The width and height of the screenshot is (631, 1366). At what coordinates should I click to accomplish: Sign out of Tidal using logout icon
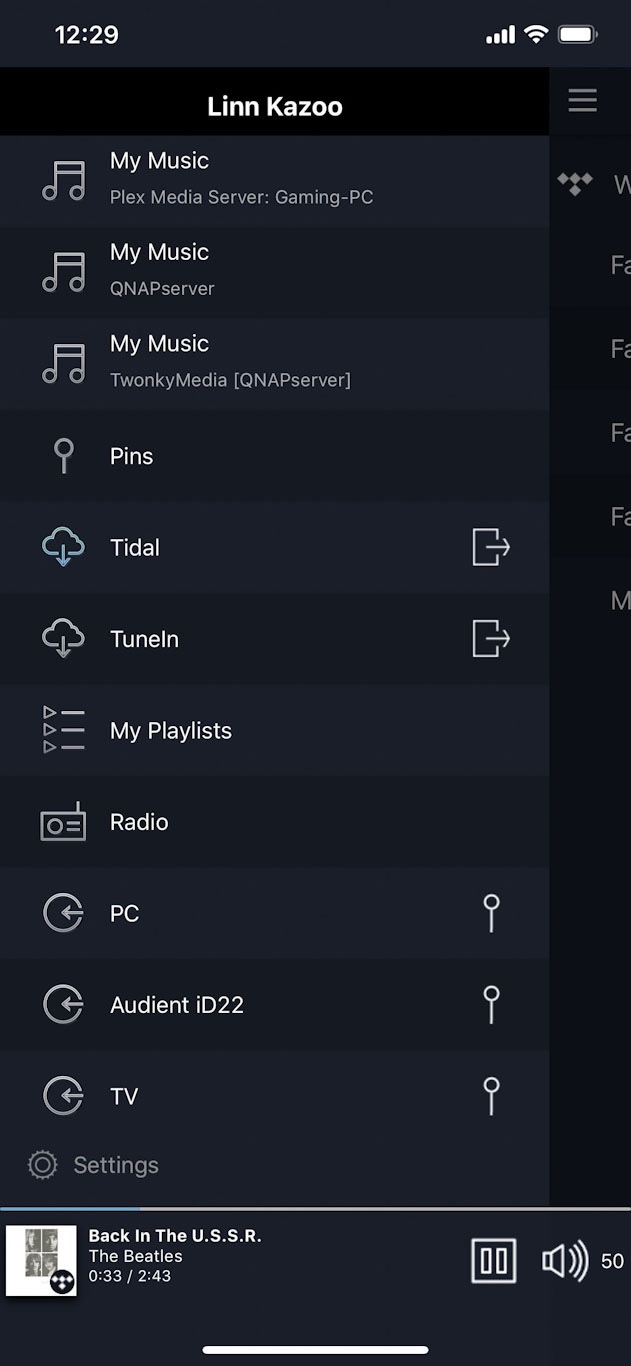[491, 547]
